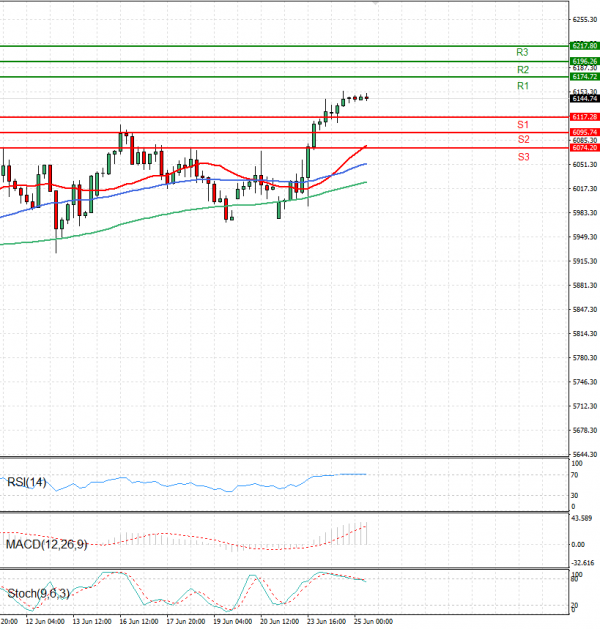This screenshot has width=600, height=629.
Task: Click the MACD scale value 43.589
Action: [582, 518]
